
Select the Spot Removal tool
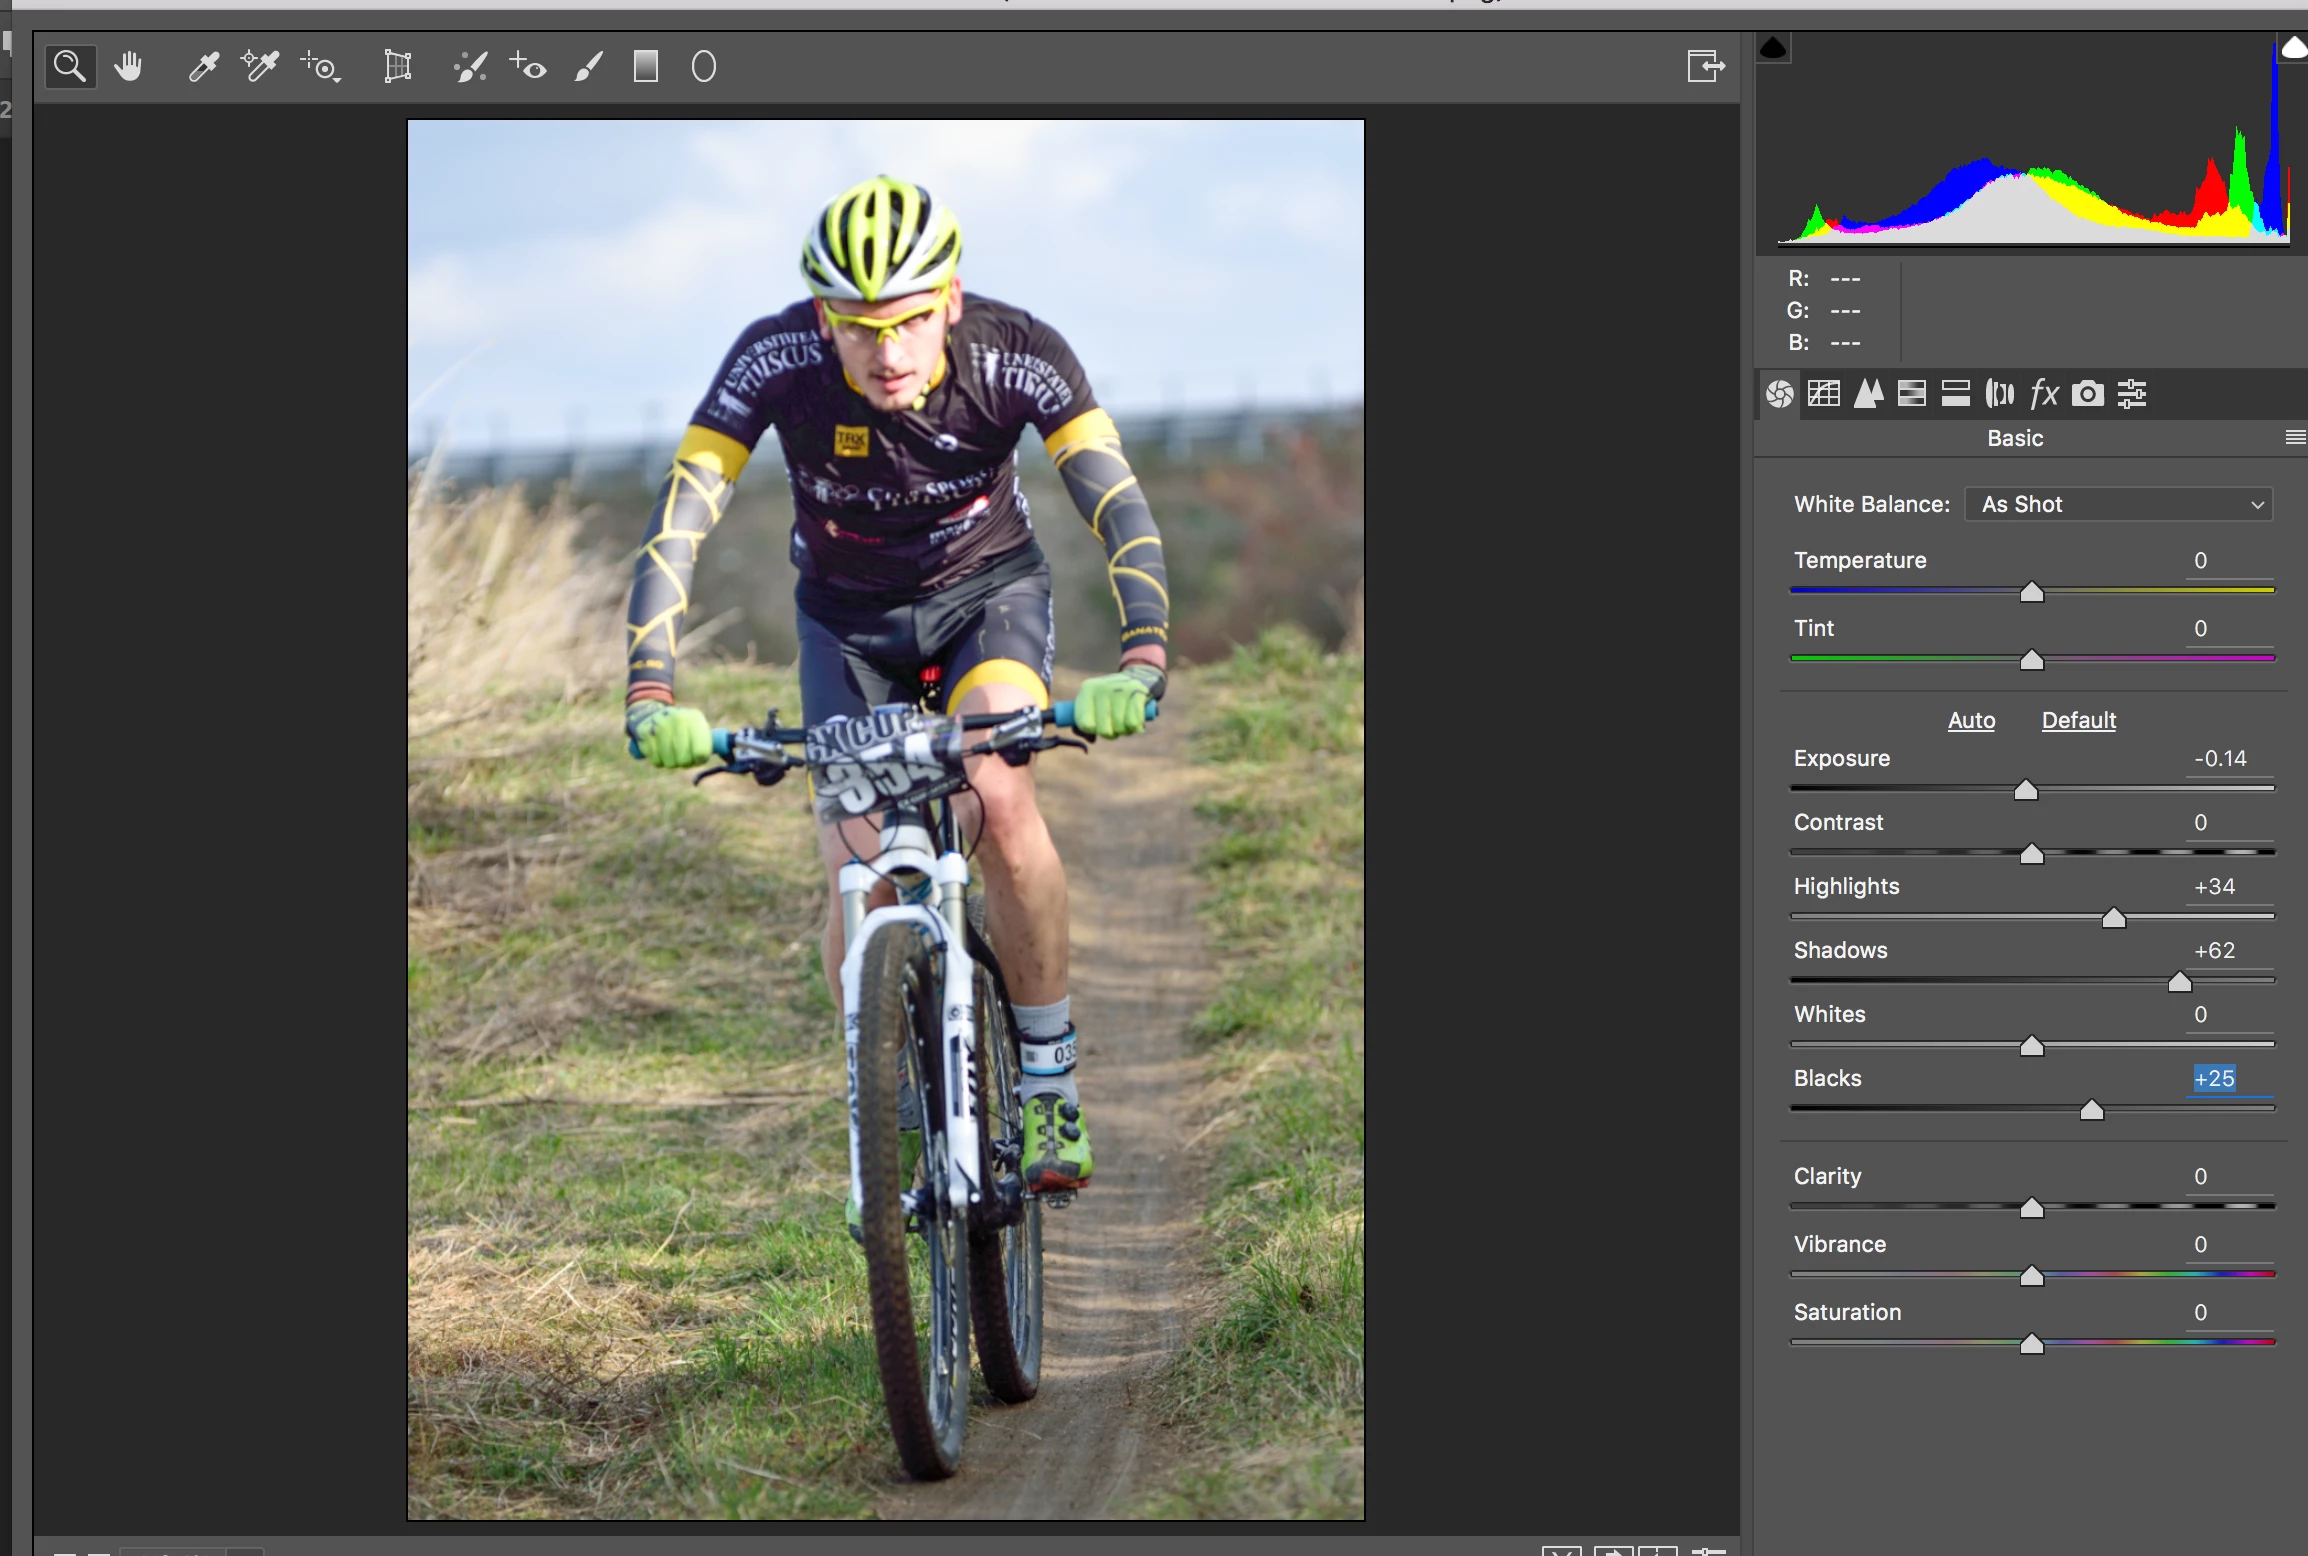(470, 67)
